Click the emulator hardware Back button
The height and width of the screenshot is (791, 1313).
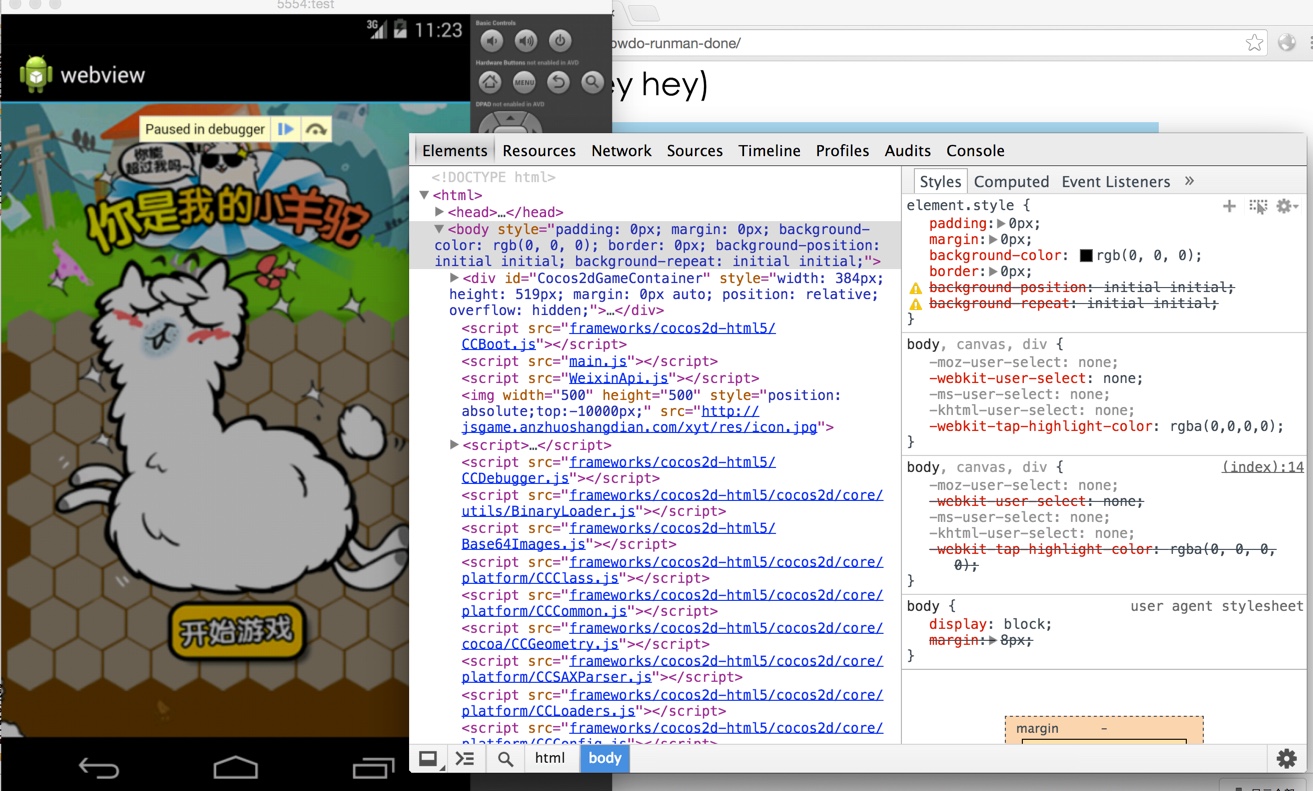click(x=558, y=83)
